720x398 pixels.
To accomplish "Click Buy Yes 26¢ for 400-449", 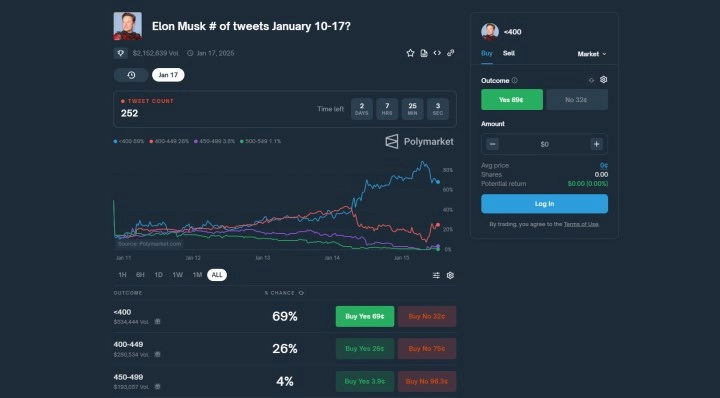I will tap(365, 349).
